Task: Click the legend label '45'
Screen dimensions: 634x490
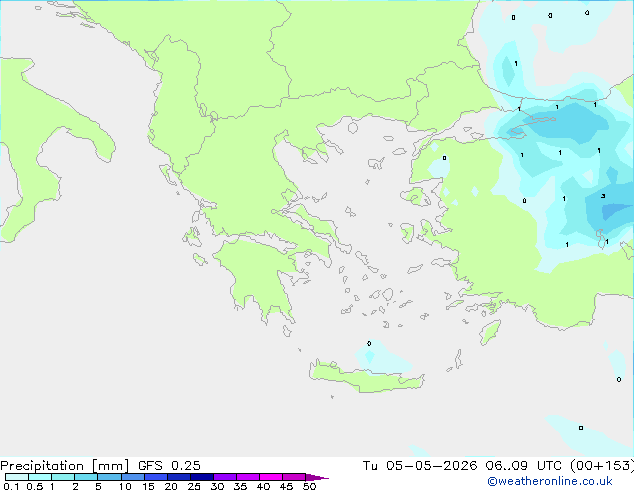Action: 286,486
